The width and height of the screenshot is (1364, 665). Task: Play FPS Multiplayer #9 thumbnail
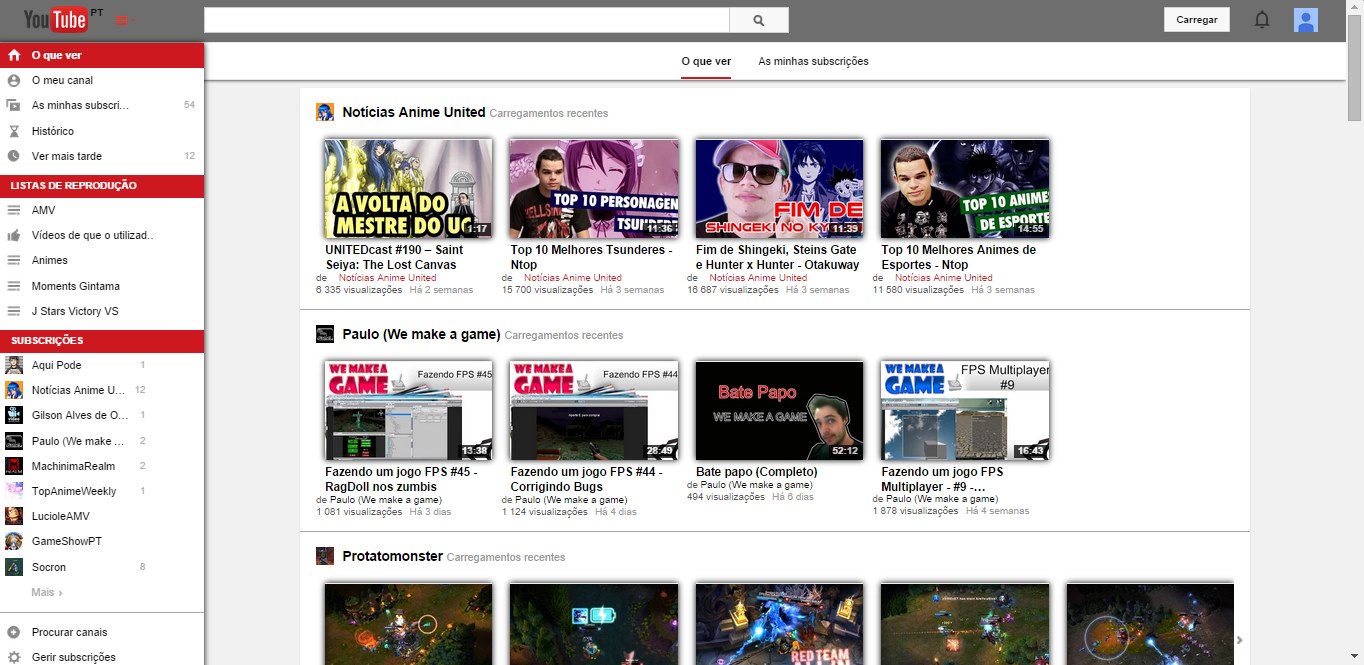click(965, 410)
